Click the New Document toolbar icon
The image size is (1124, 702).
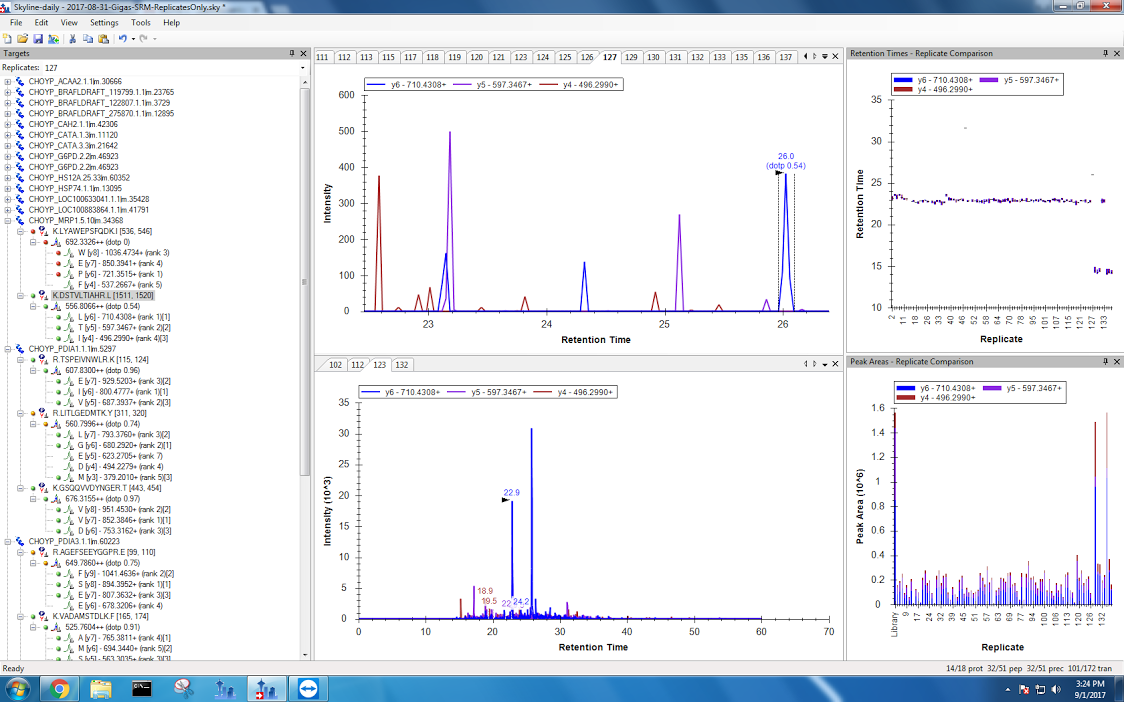8,38
